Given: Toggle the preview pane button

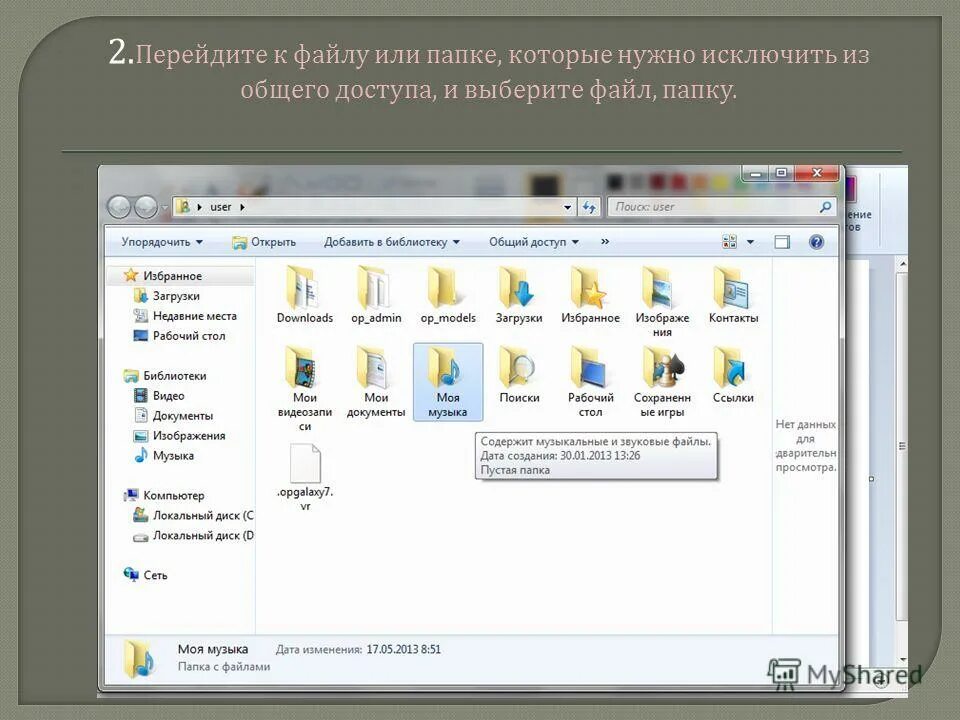Looking at the screenshot, I should [x=780, y=241].
